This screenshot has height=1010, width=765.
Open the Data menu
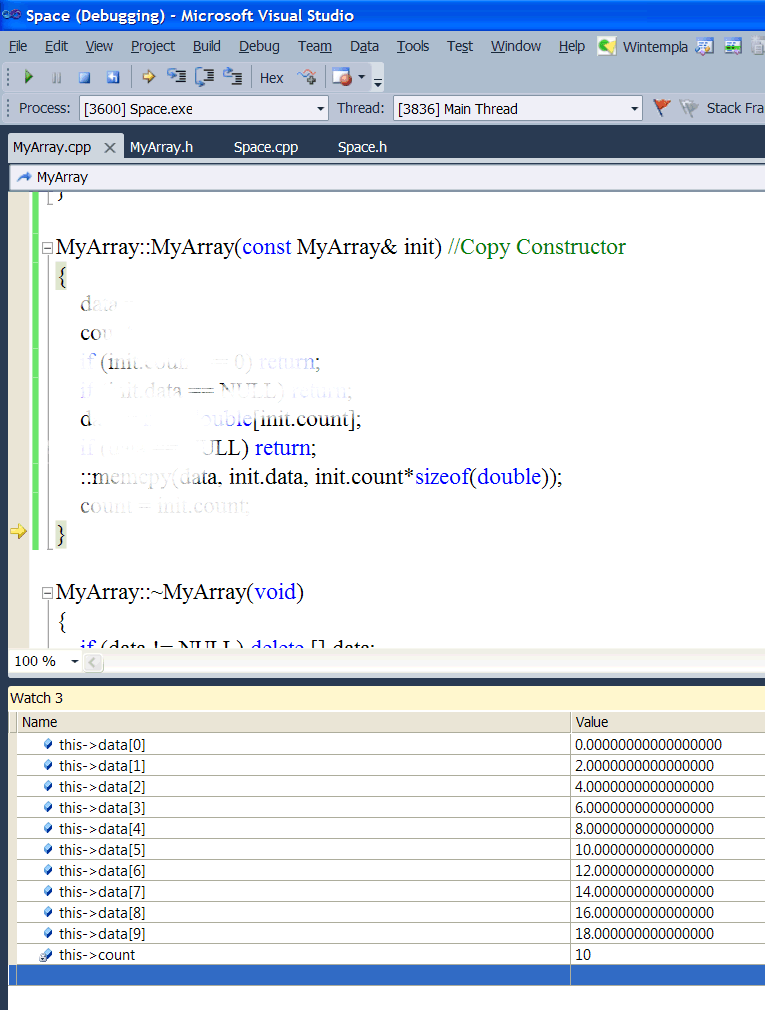pos(364,46)
